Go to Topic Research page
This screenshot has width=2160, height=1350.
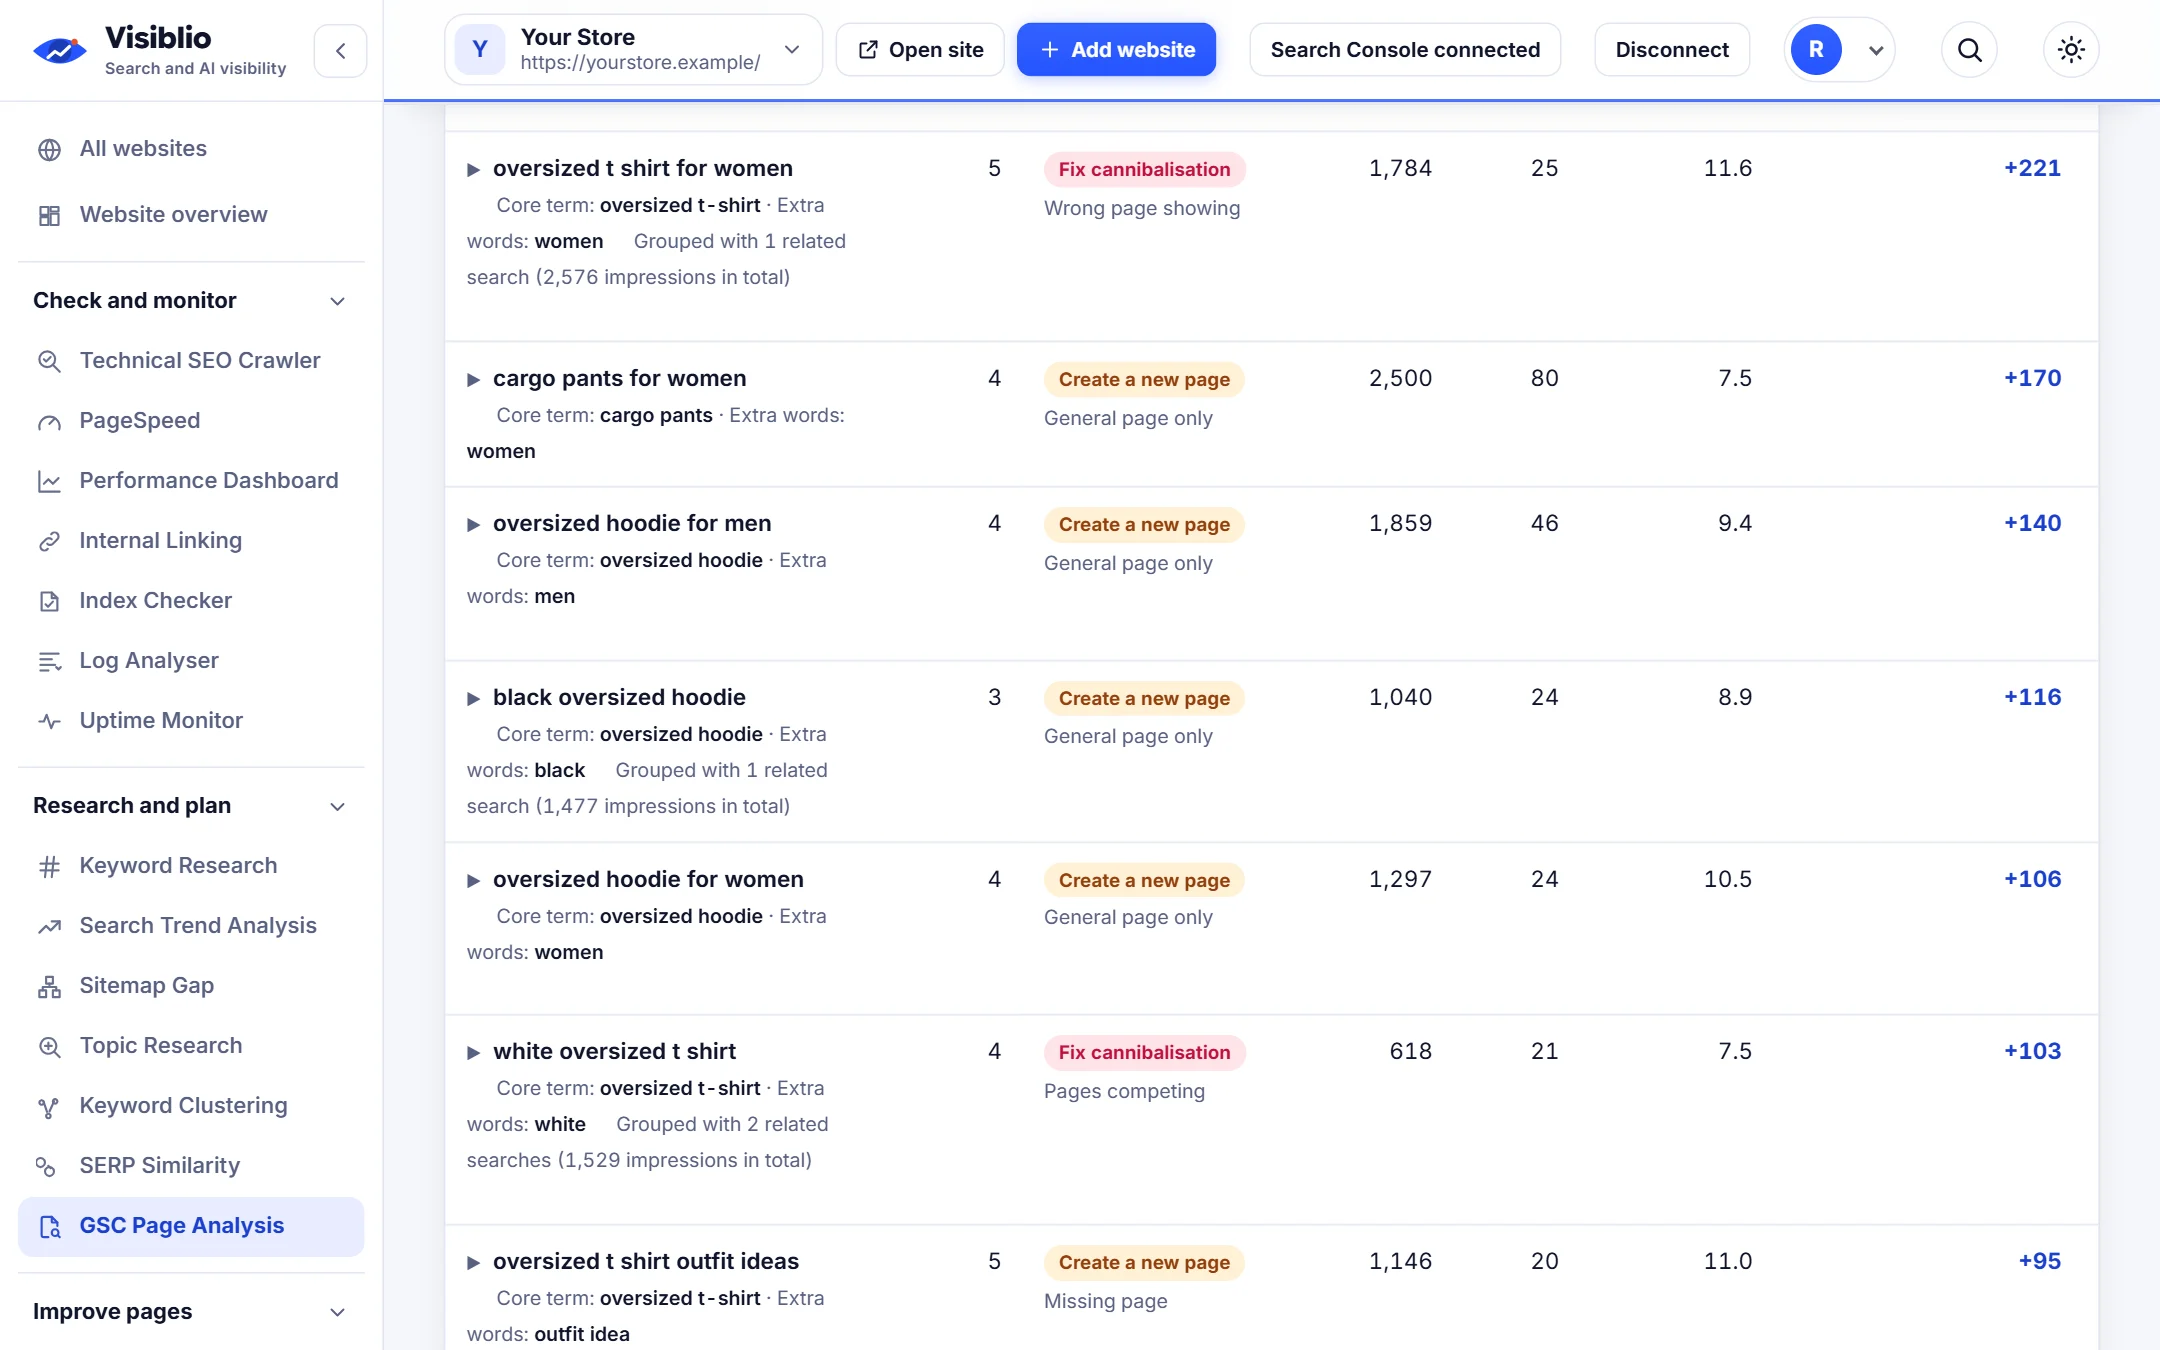(191, 1046)
